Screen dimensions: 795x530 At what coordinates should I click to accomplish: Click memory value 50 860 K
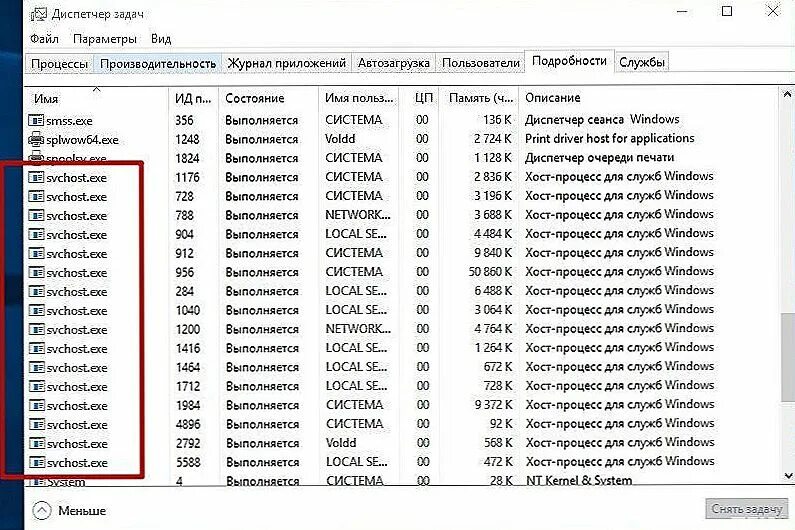[490, 272]
